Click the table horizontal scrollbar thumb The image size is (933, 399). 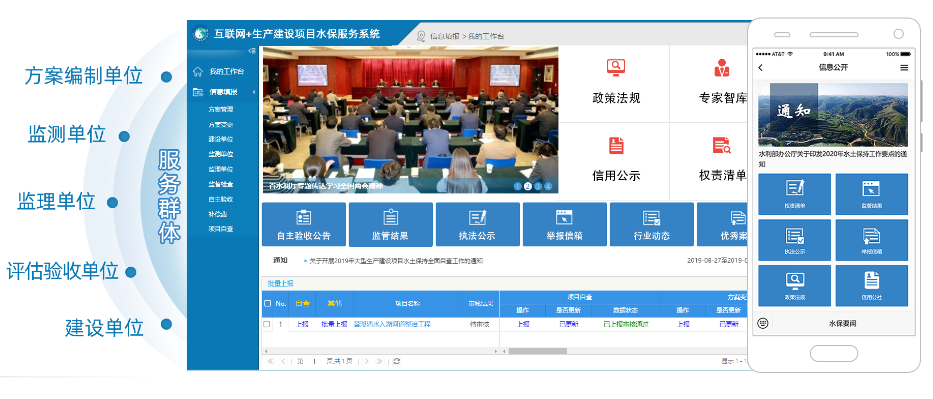coord(537,351)
